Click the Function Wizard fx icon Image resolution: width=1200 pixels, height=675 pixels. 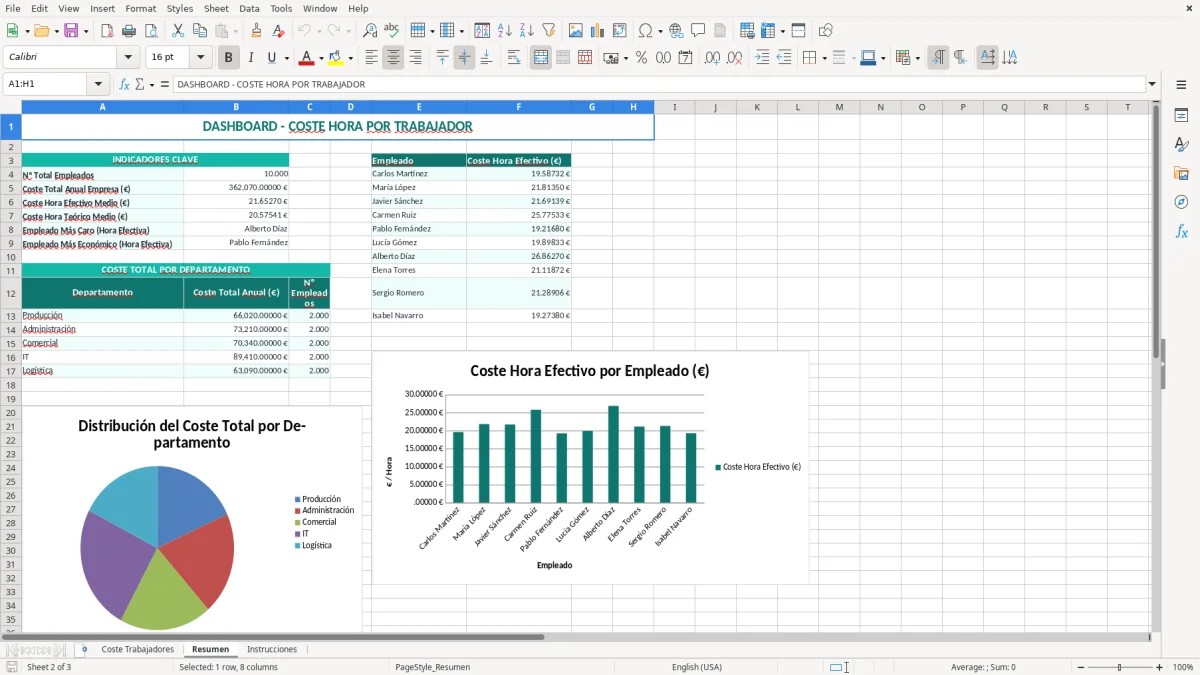point(124,84)
